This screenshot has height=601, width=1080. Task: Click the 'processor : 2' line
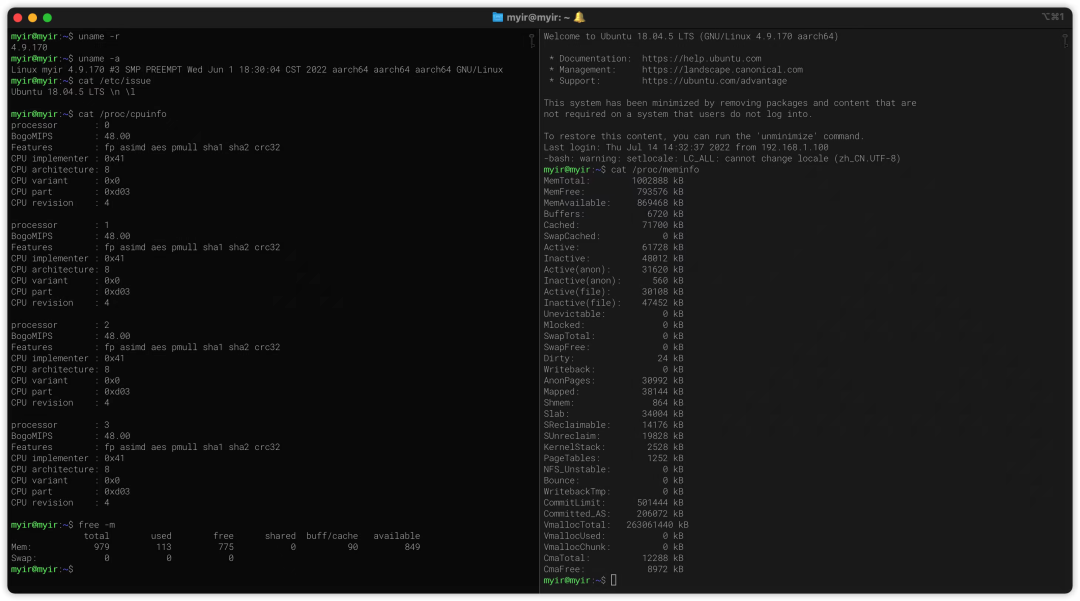tap(60, 325)
